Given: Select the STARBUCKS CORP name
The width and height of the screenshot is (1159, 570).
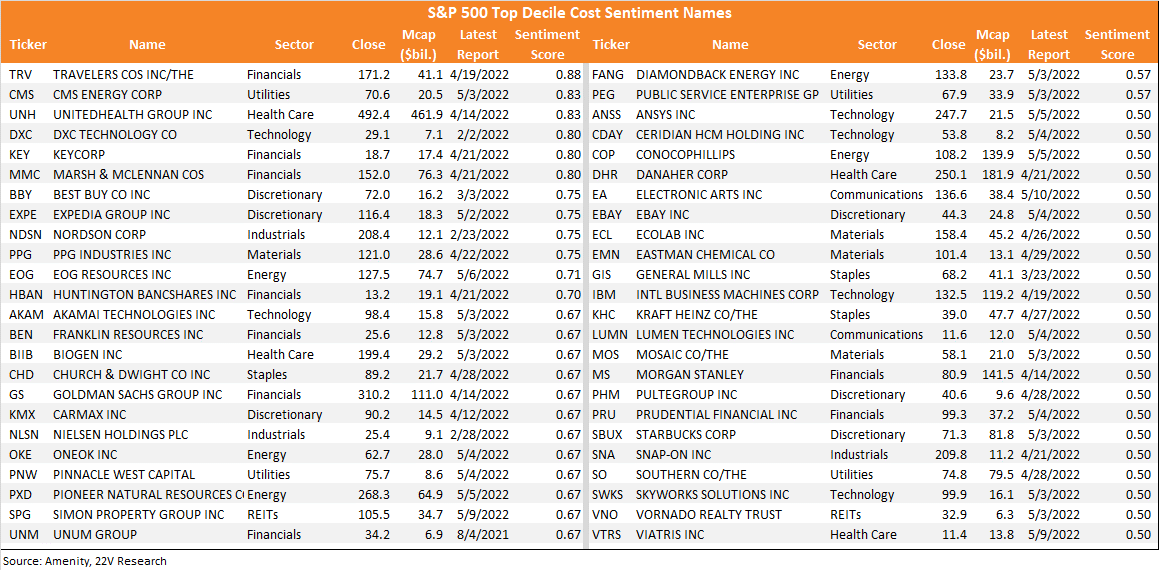Looking at the screenshot, I should point(688,434).
